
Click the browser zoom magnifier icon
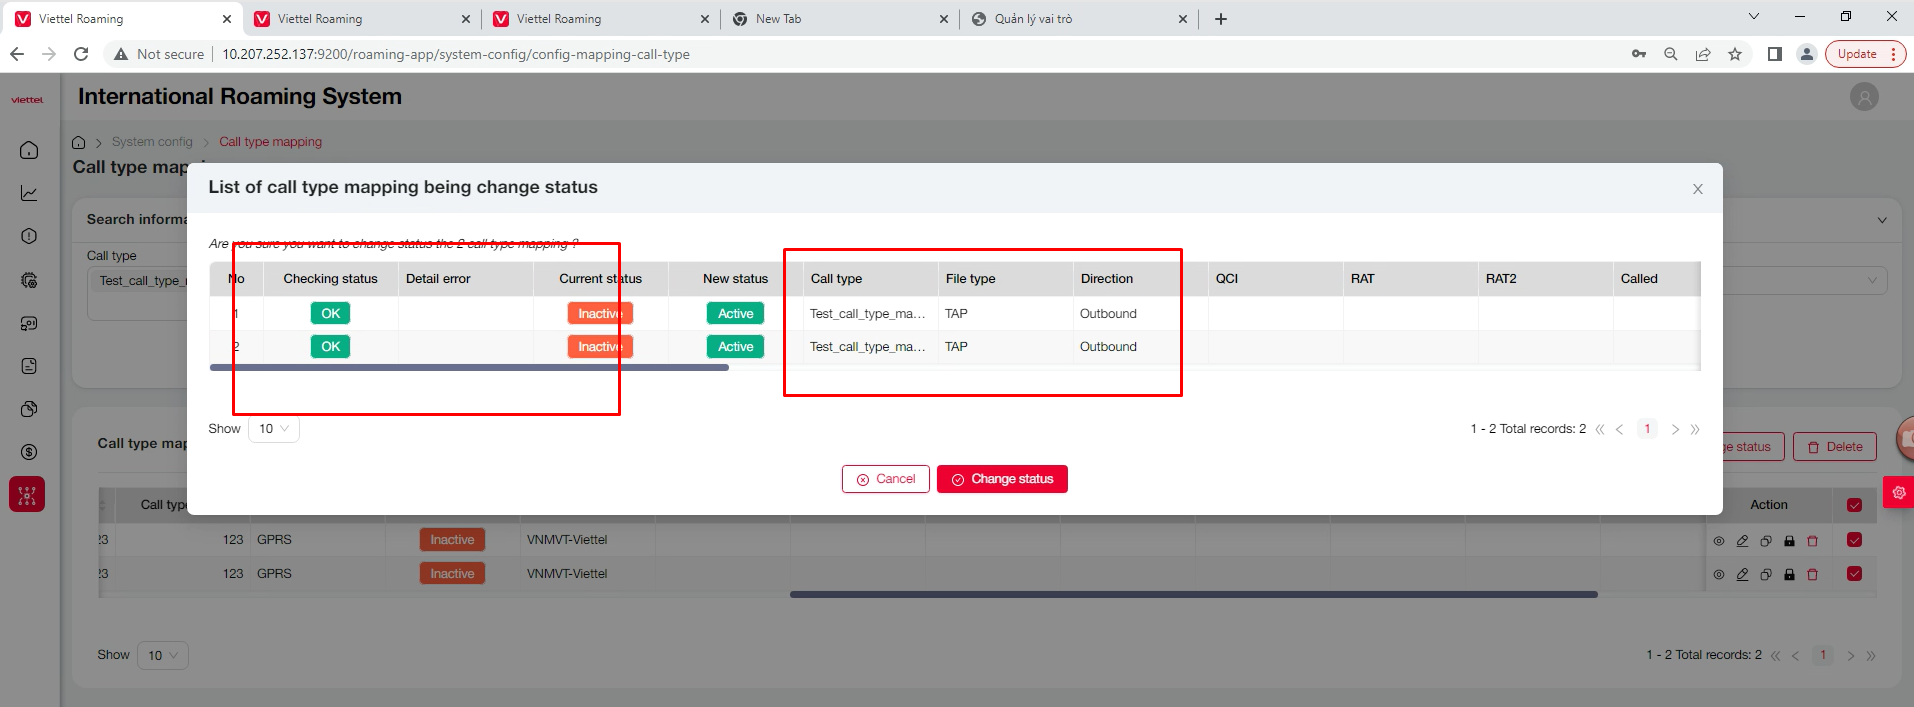(1670, 54)
